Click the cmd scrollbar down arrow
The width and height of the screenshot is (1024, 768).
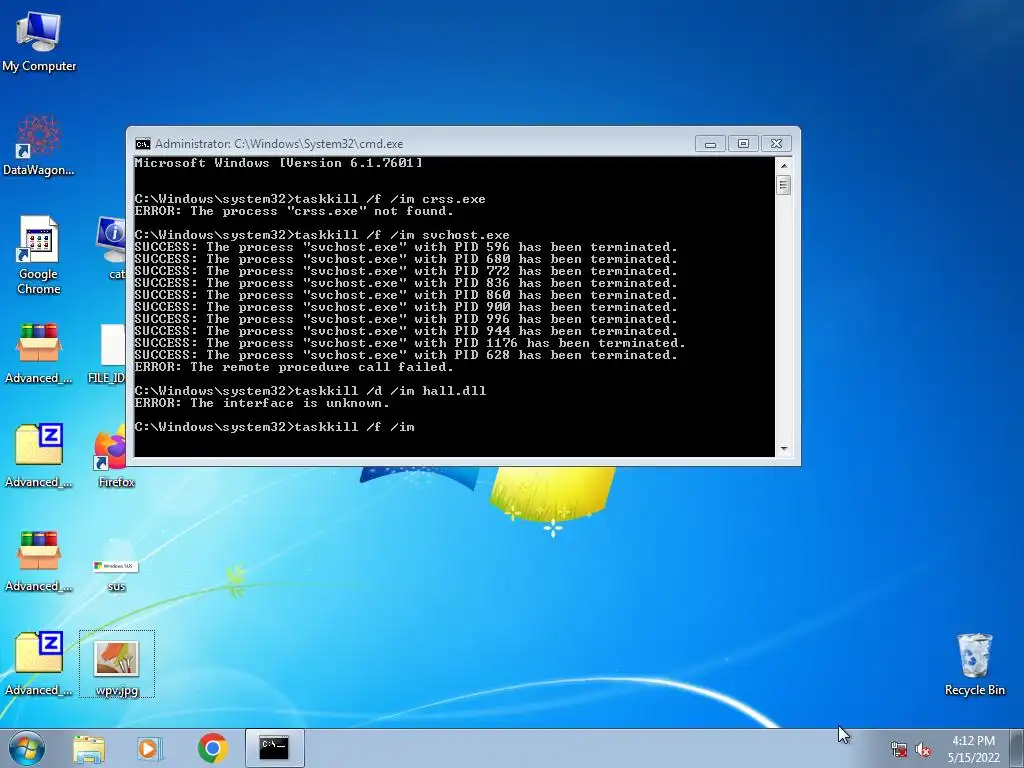(x=784, y=449)
